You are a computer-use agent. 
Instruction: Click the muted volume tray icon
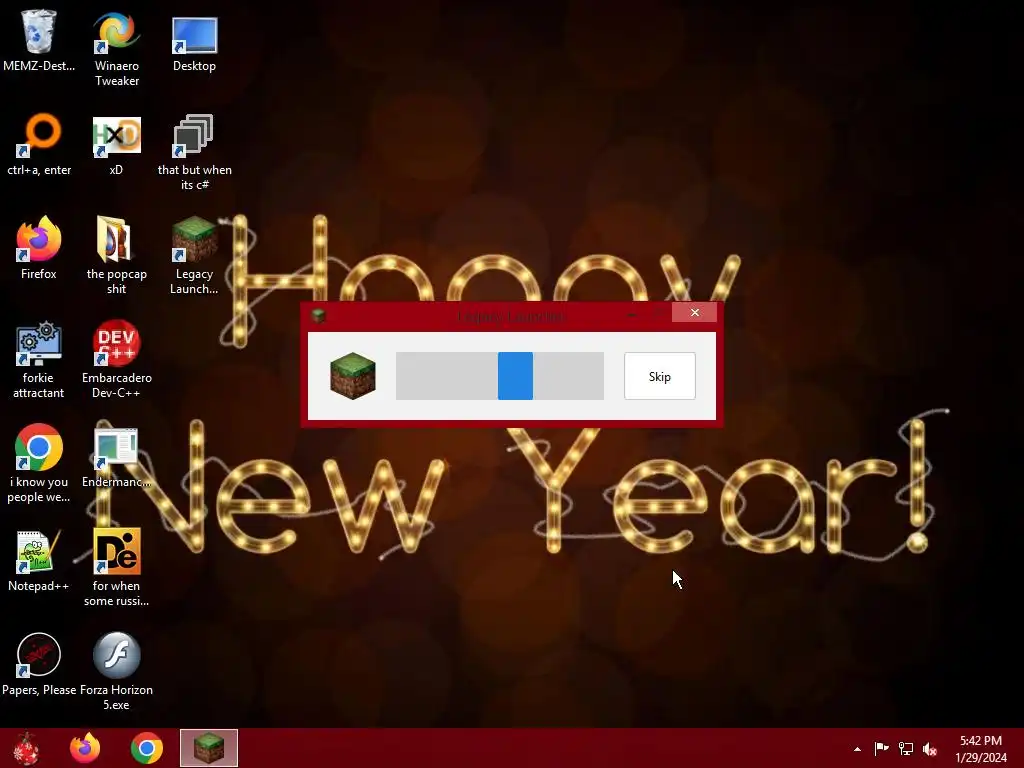pos(930,748)
